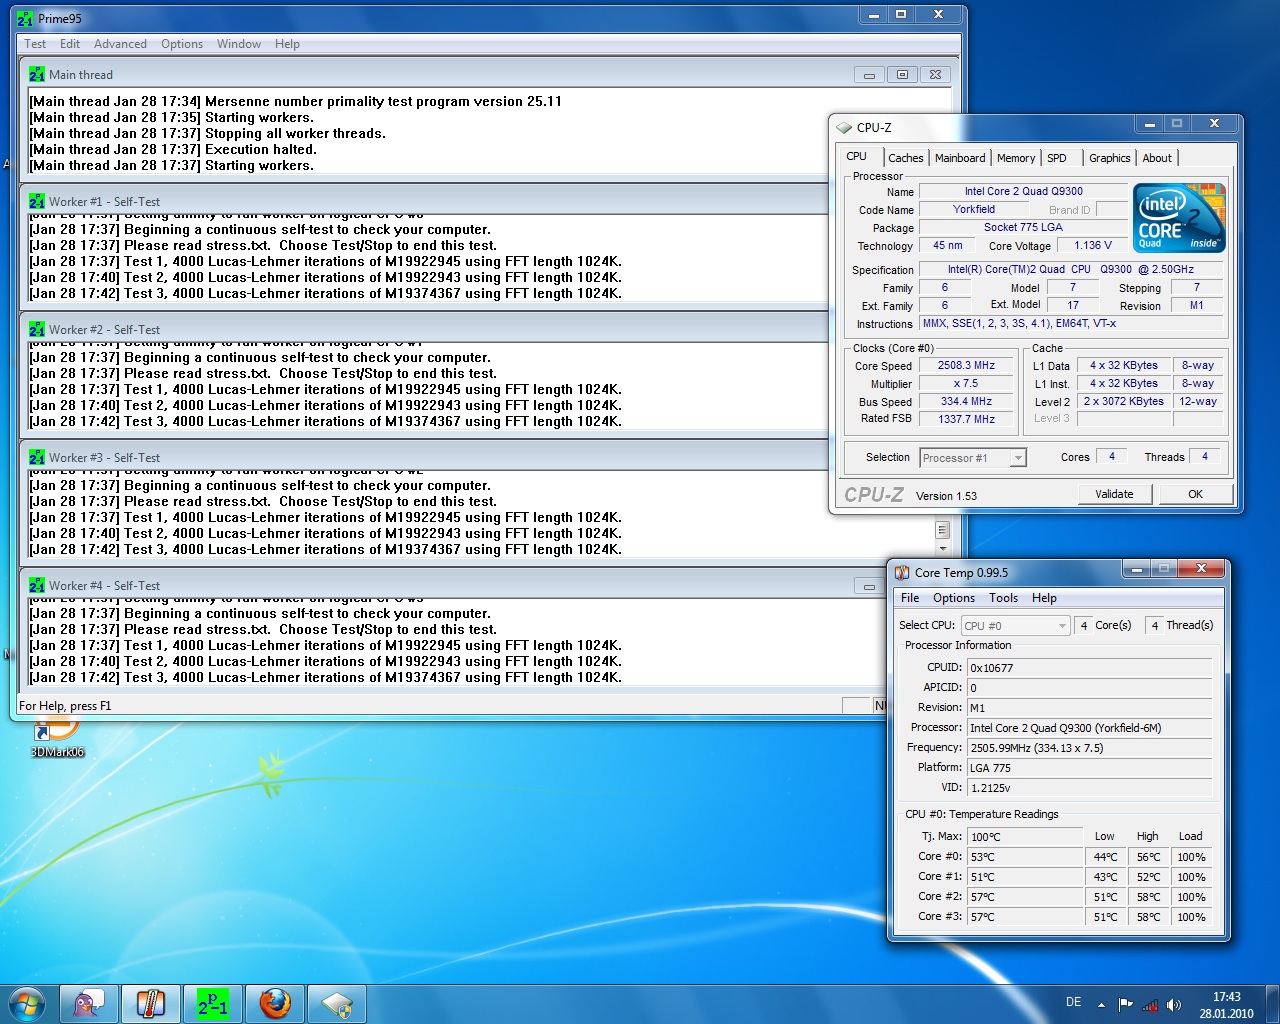Switch to Core Temp thermometer taskbar icon
1280x1024 pixels.
pos(151,1003)
